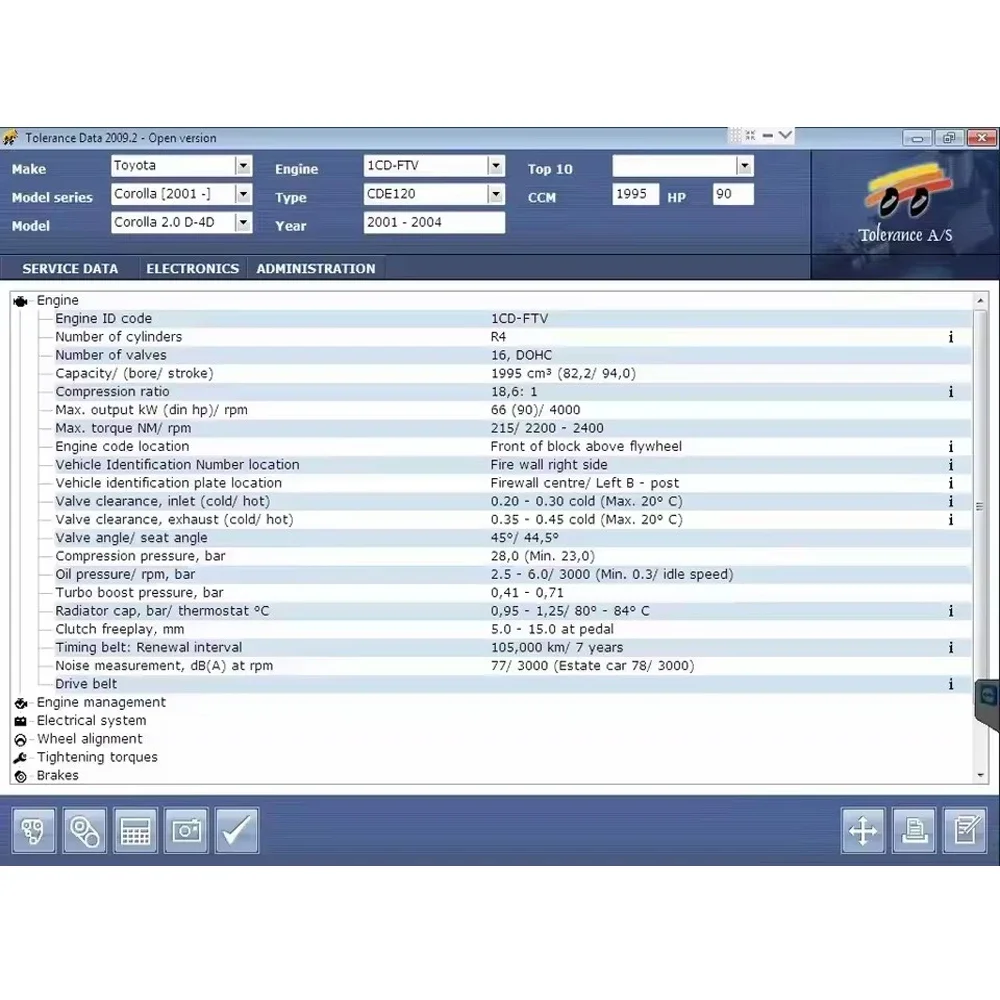The image size is (1000, 1000).
Task: Click the Brakes category icon
Action: pos(20,776)
